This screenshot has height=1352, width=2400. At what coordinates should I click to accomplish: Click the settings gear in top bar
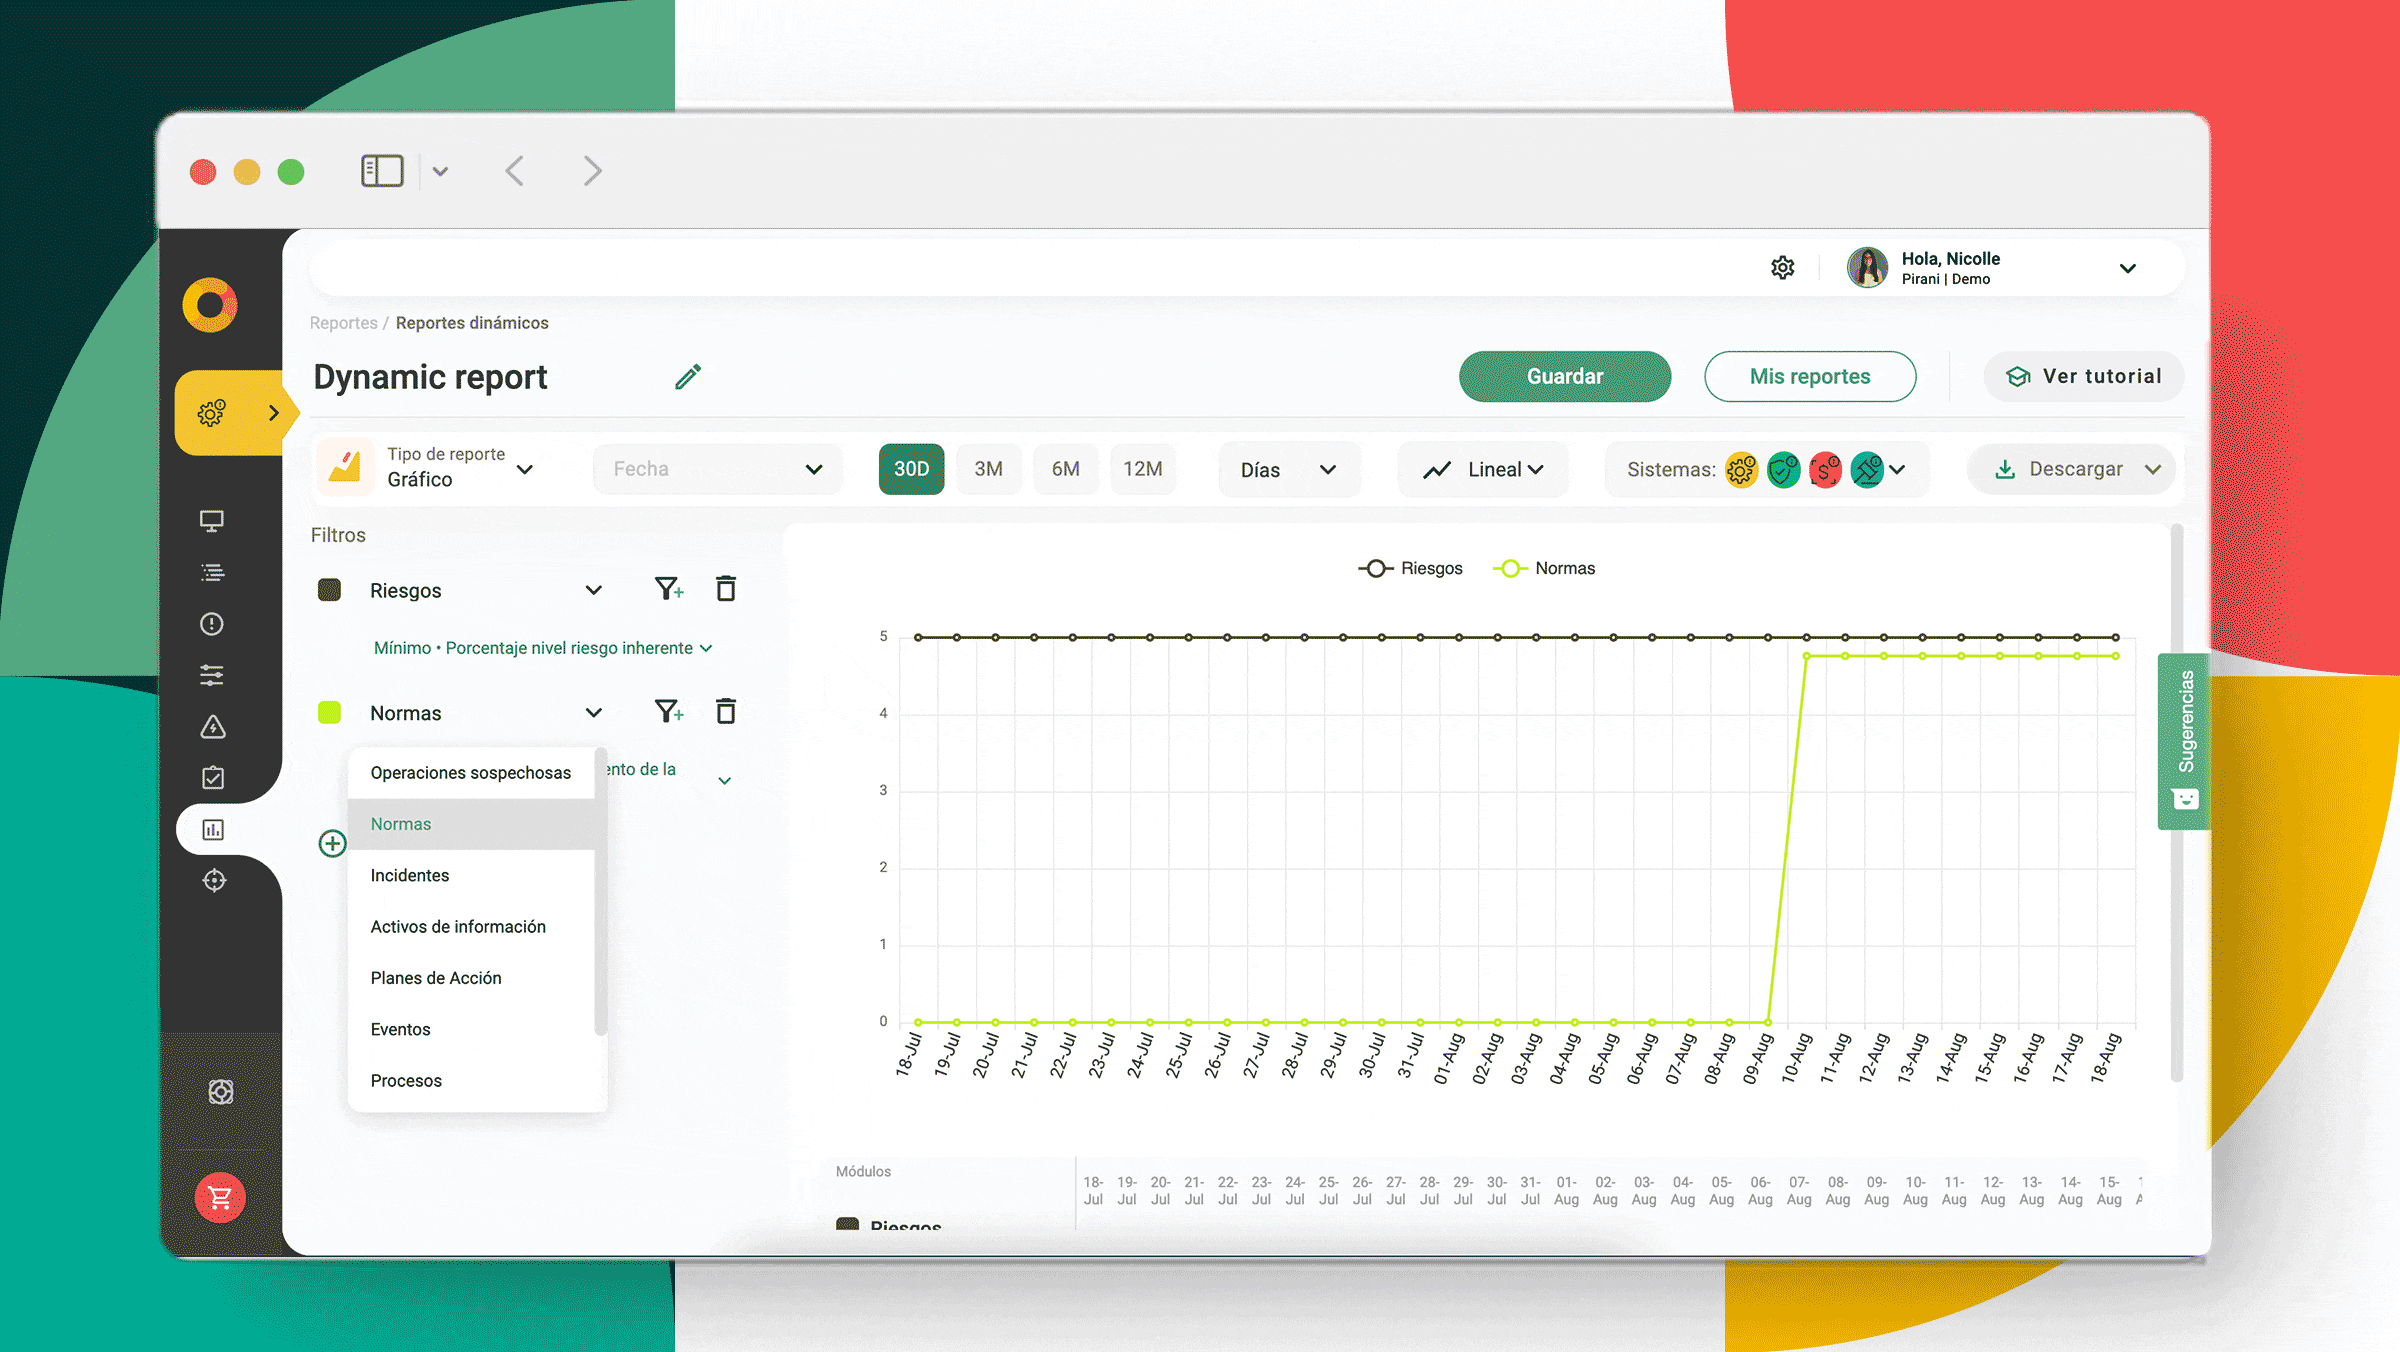(1782, 268)
